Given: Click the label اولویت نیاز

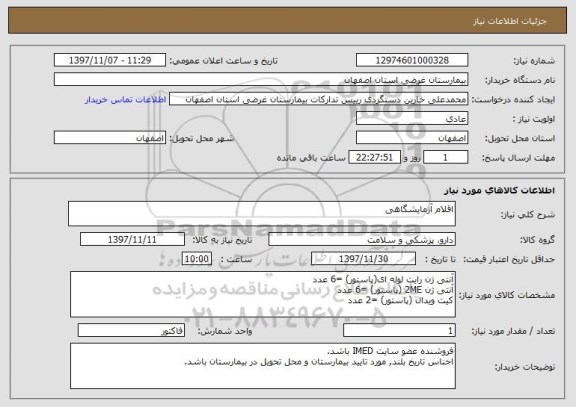Looking at the screenshot, I should pos(534,119).
